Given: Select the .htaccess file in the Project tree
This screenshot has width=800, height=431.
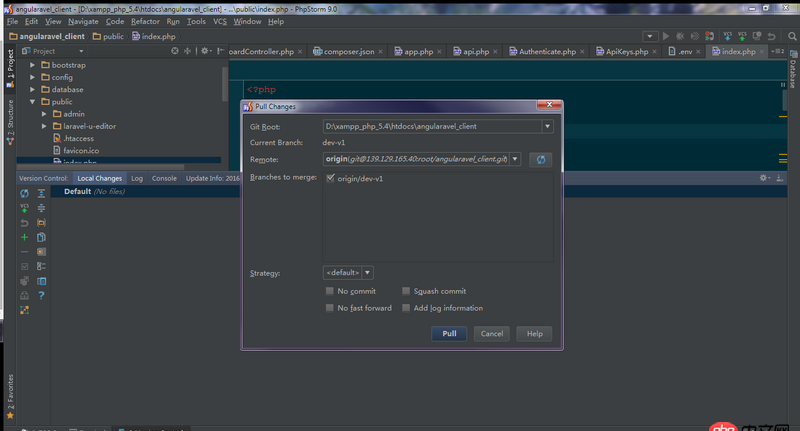Looking at the screenshot, I should coord(73,138).
